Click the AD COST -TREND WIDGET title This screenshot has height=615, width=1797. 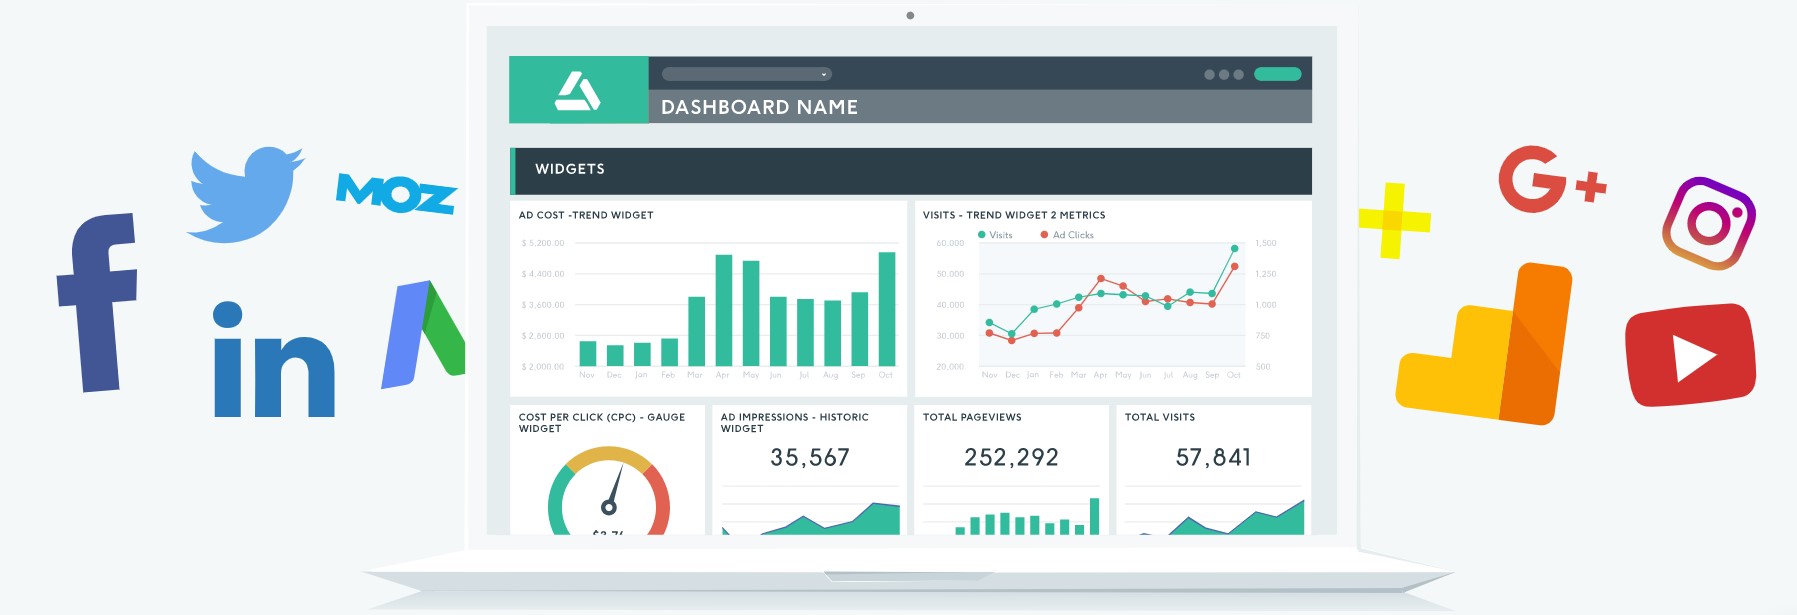pyautogui.click(x=586, y=215)
